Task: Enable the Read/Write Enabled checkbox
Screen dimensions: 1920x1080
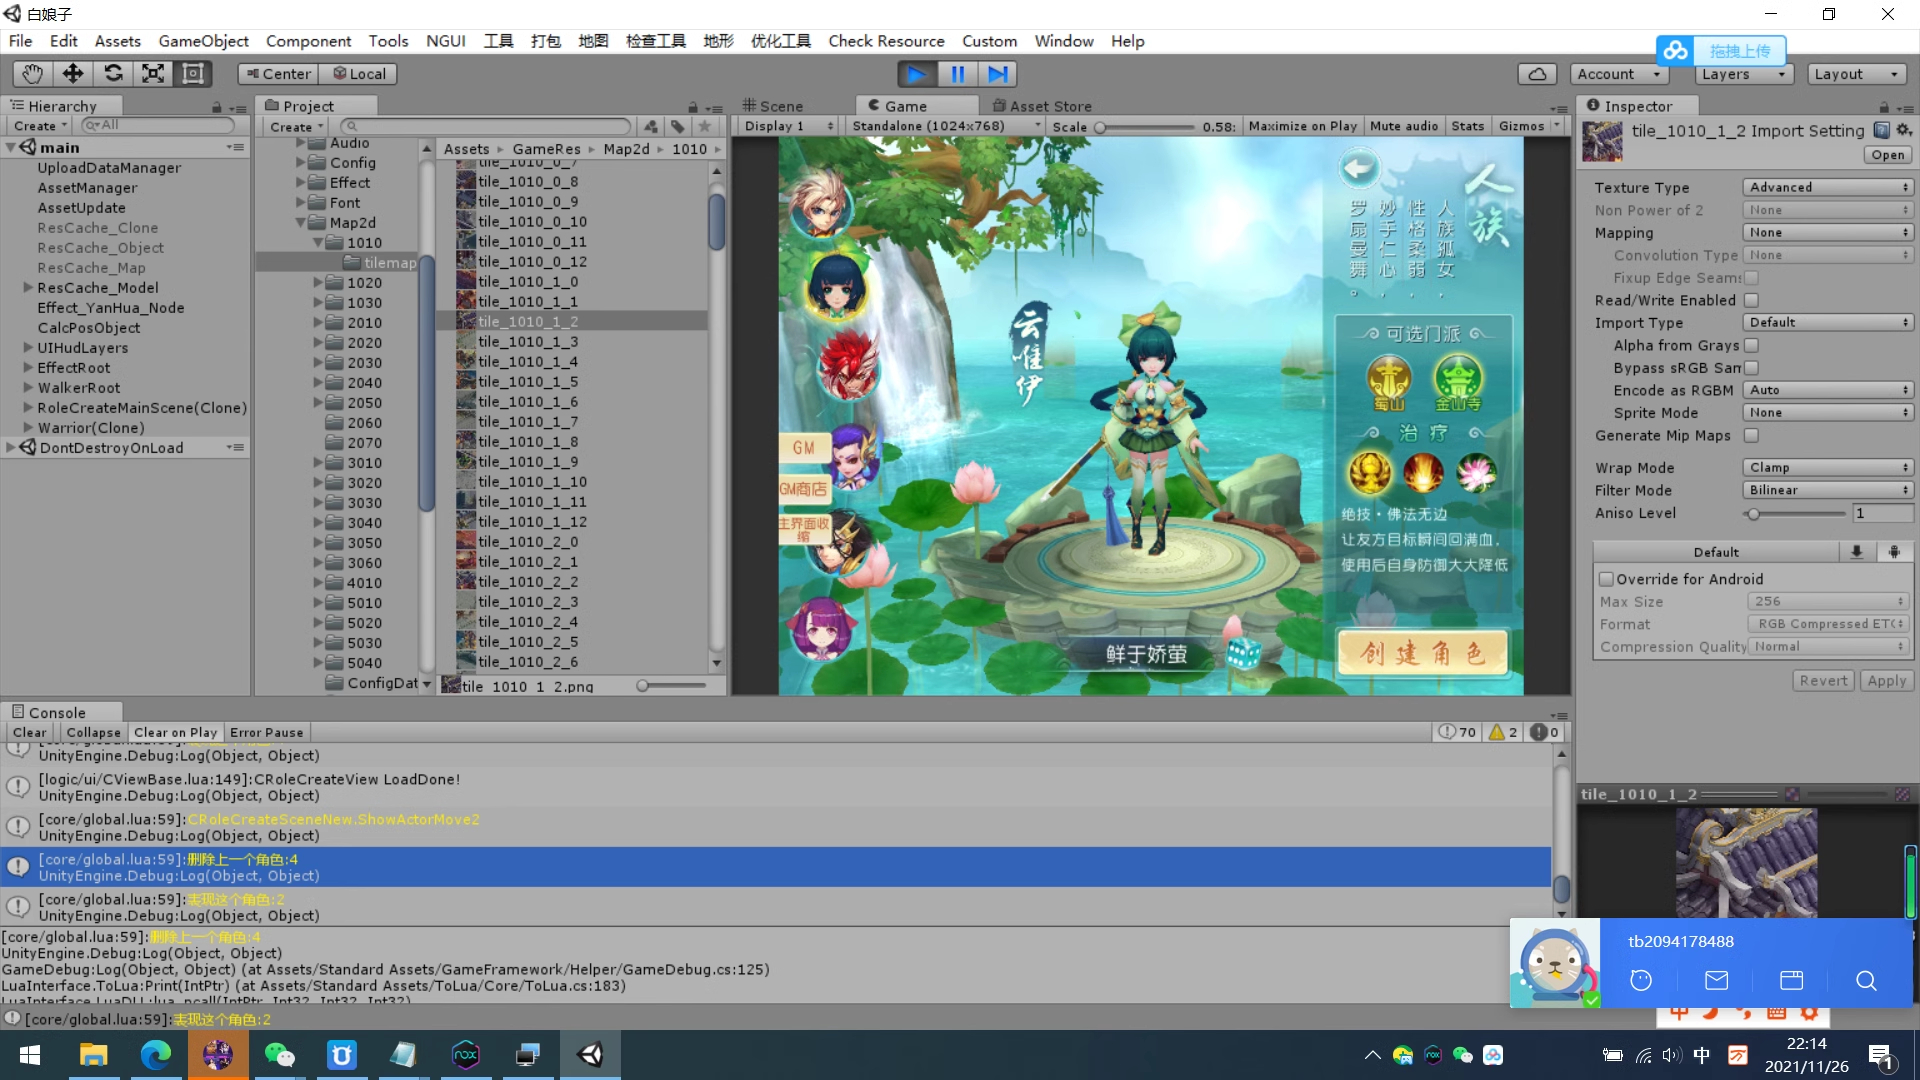Action: click(1751, 300)
